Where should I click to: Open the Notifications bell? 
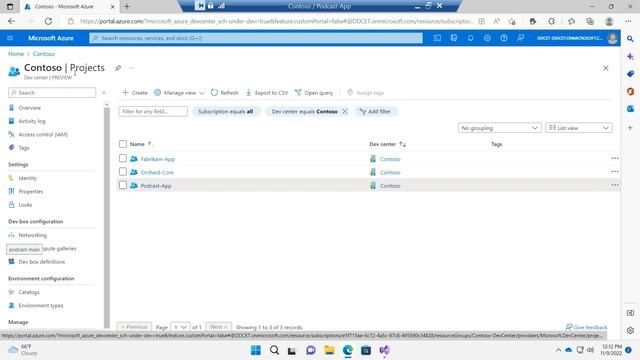(x=470, y=38)
